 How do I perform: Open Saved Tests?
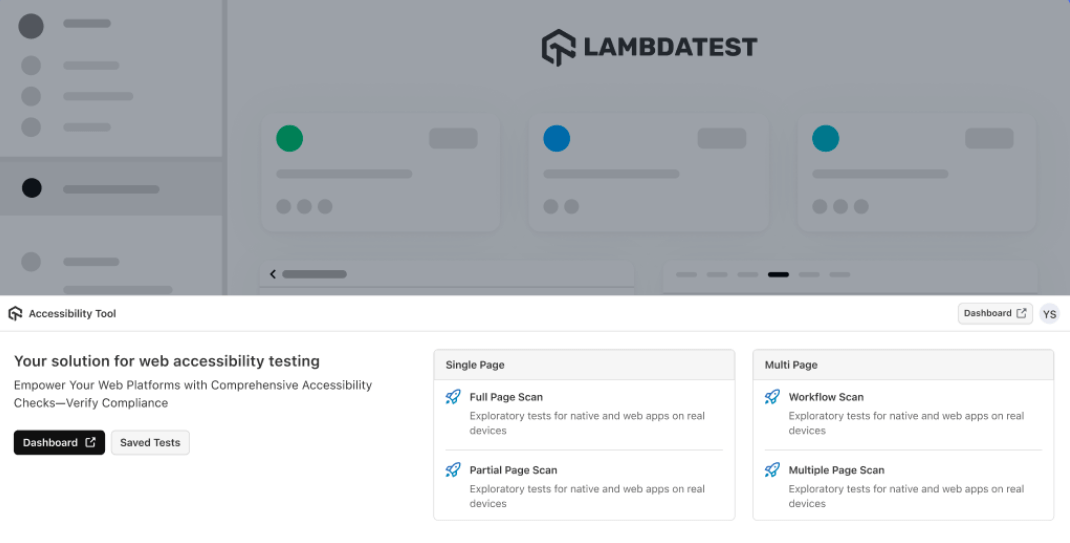[150, 443]
